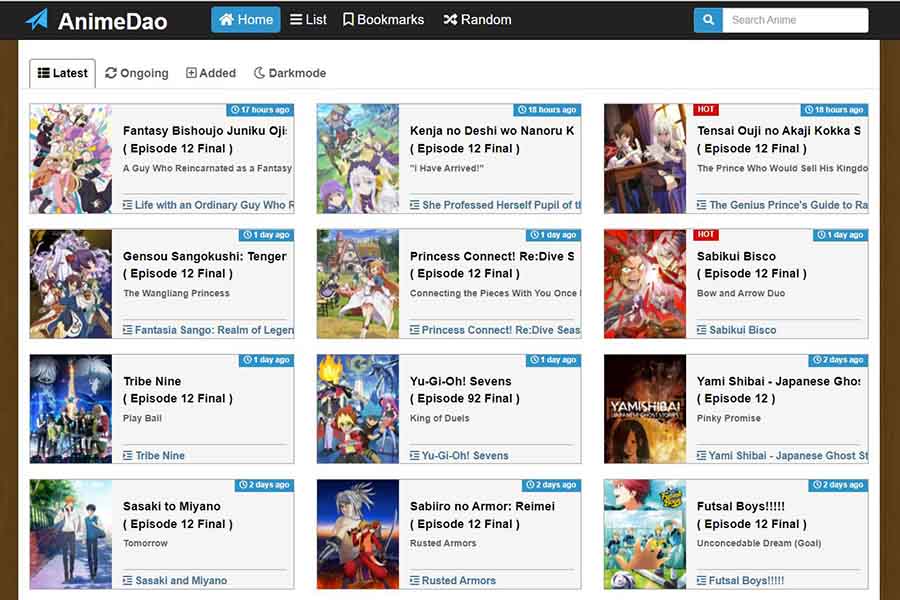
Task: Click the HOT badge on Tensai Ouji card
Action: point(706,109)
